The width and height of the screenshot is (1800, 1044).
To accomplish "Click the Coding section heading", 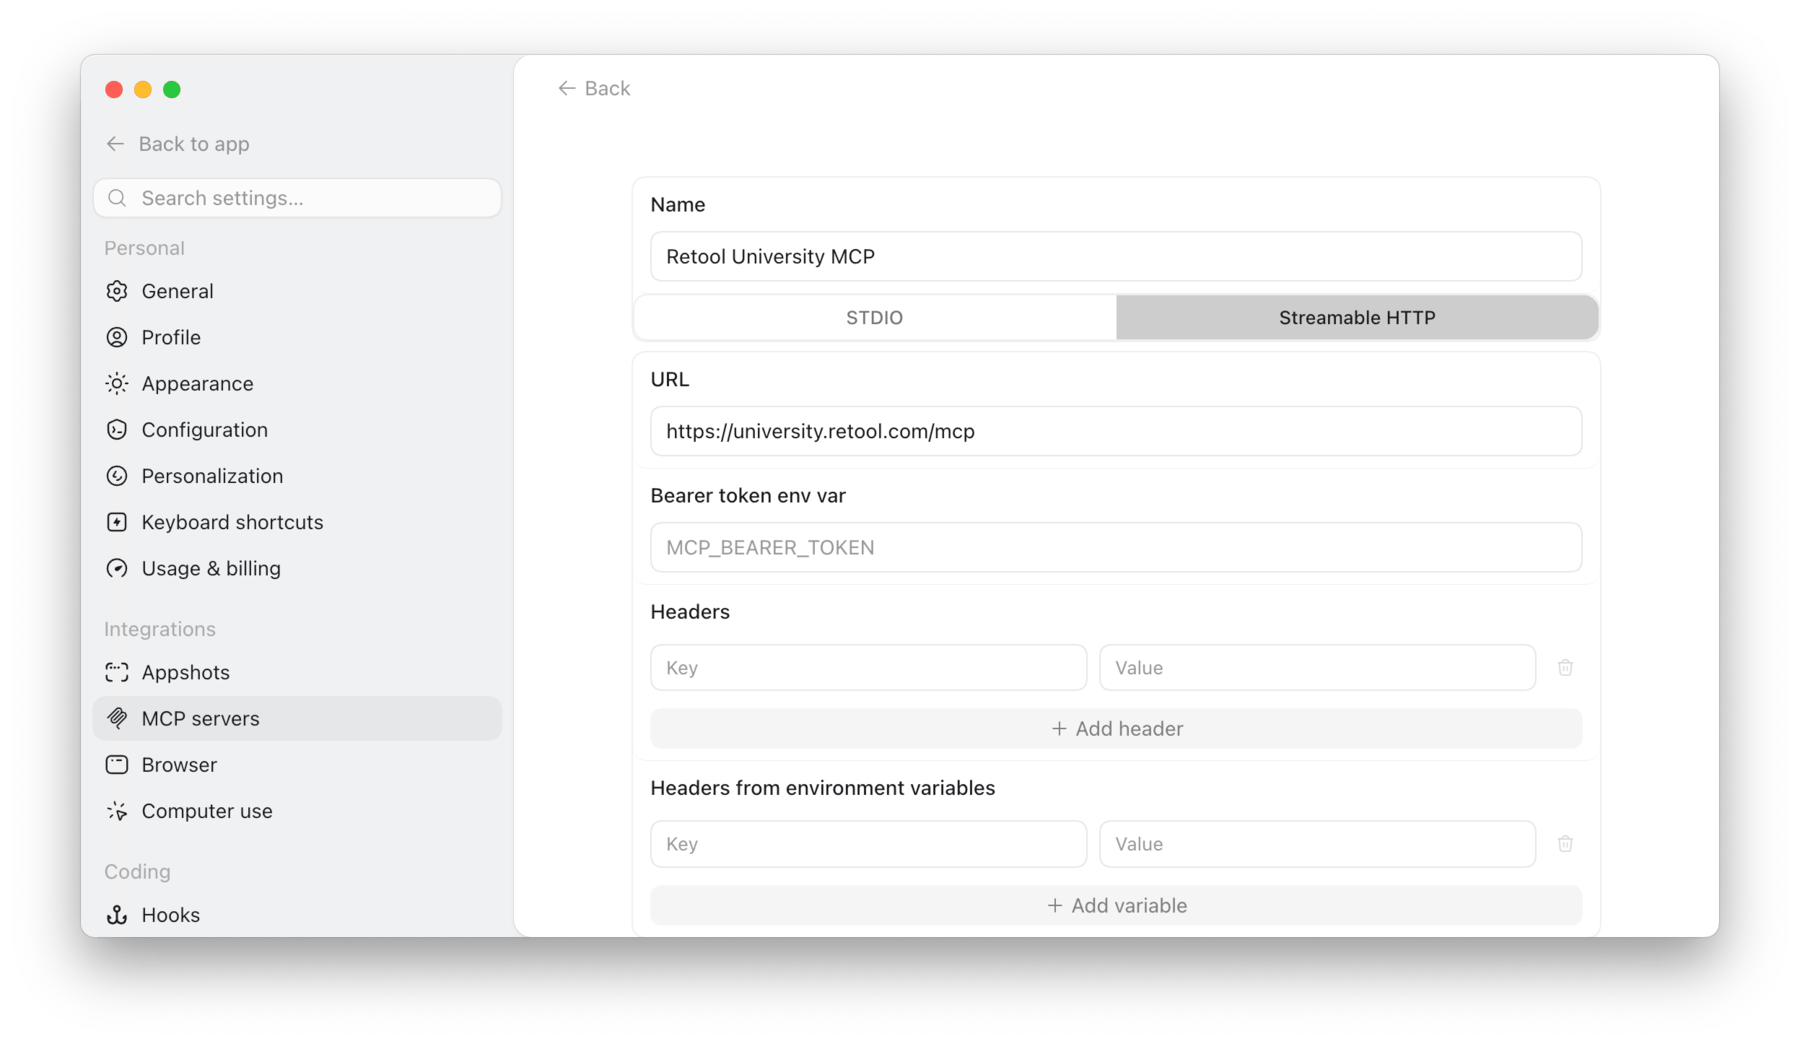I will 137,872.
